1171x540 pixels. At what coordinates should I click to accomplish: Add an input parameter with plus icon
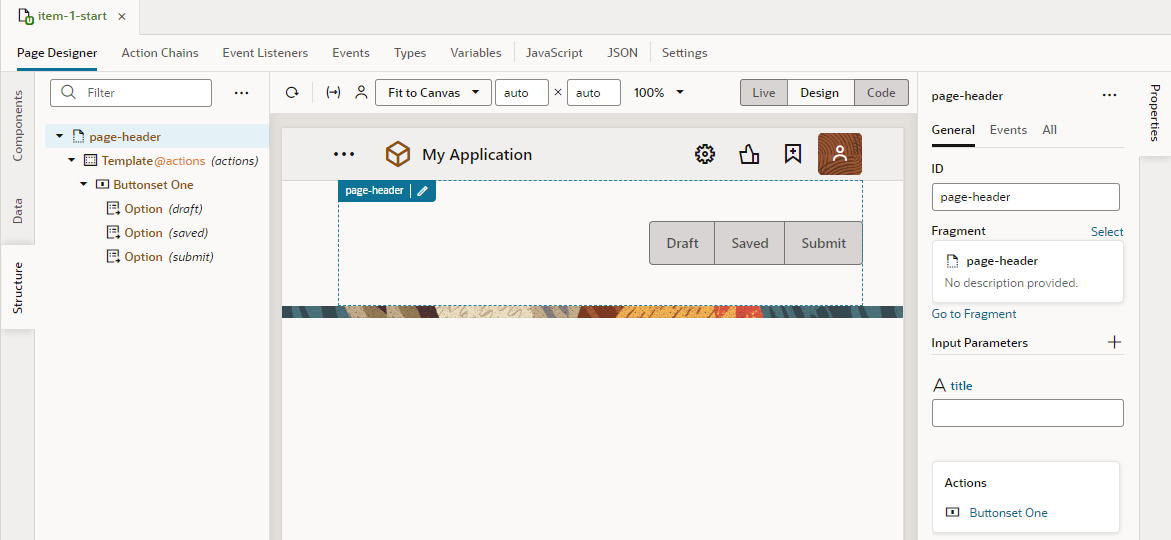point(1114,342)
